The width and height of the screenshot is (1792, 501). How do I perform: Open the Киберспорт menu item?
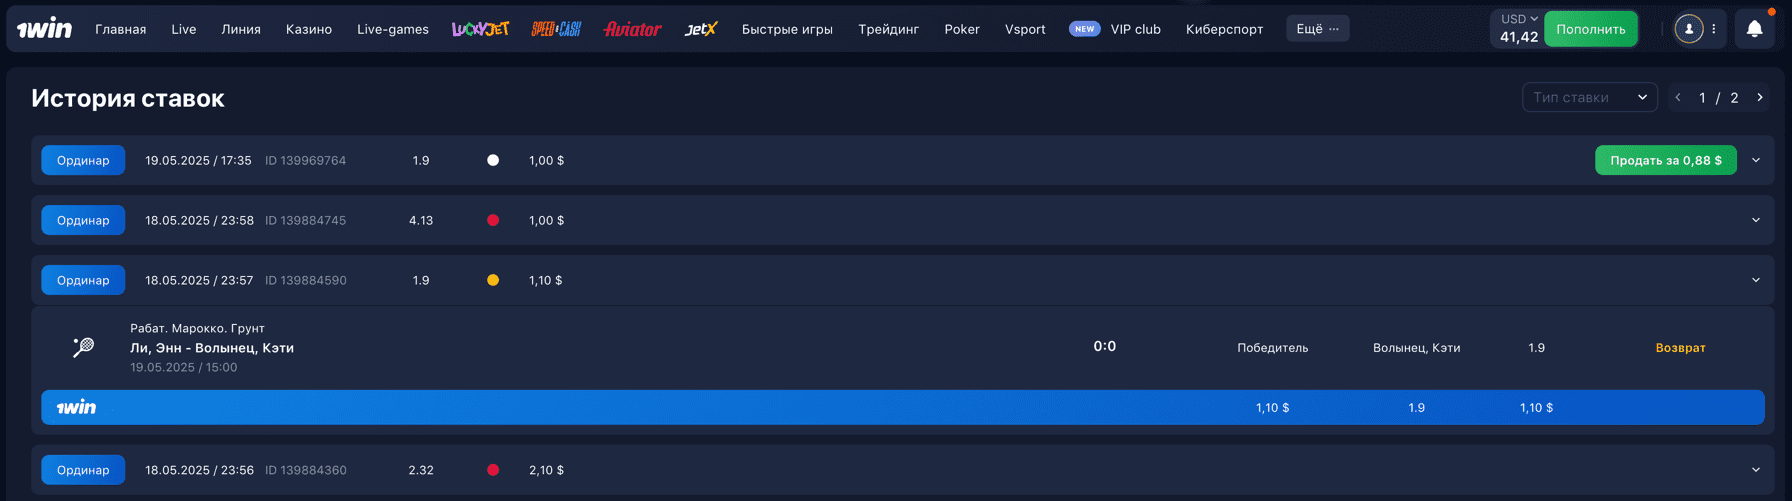pos(1224,29)
